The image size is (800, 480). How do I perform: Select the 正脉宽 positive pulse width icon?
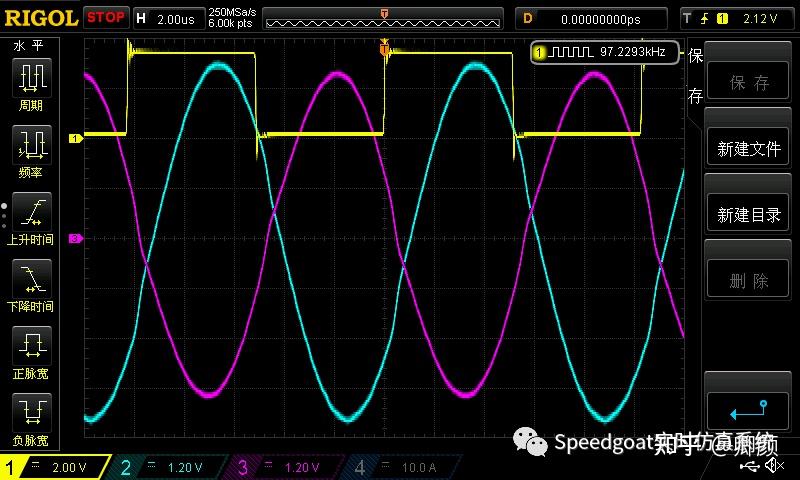pos(31,346)
